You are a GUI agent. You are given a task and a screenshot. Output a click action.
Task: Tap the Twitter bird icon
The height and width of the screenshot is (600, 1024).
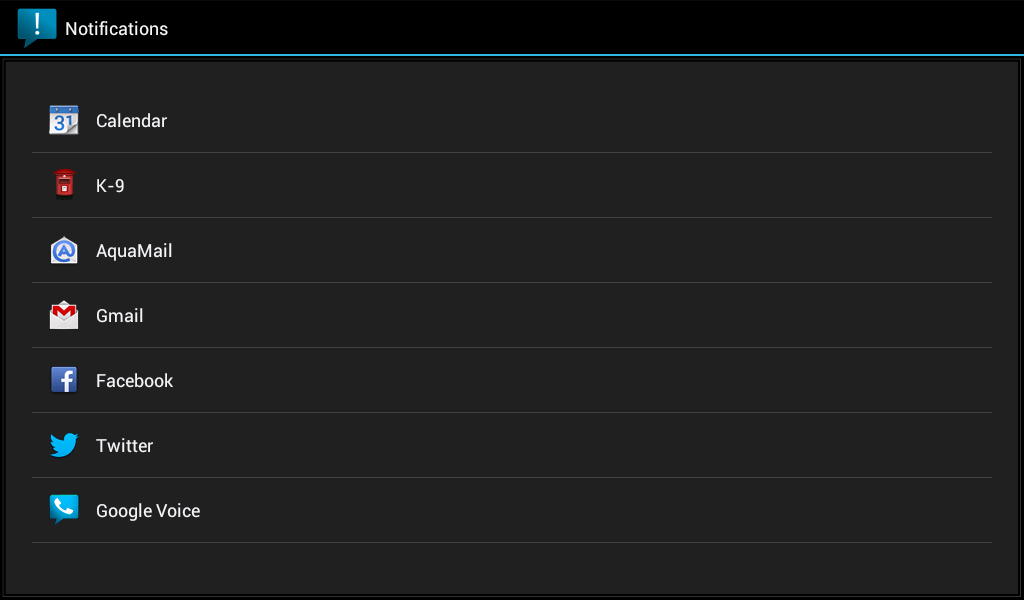pyautogui.click(x=64, y=445)
